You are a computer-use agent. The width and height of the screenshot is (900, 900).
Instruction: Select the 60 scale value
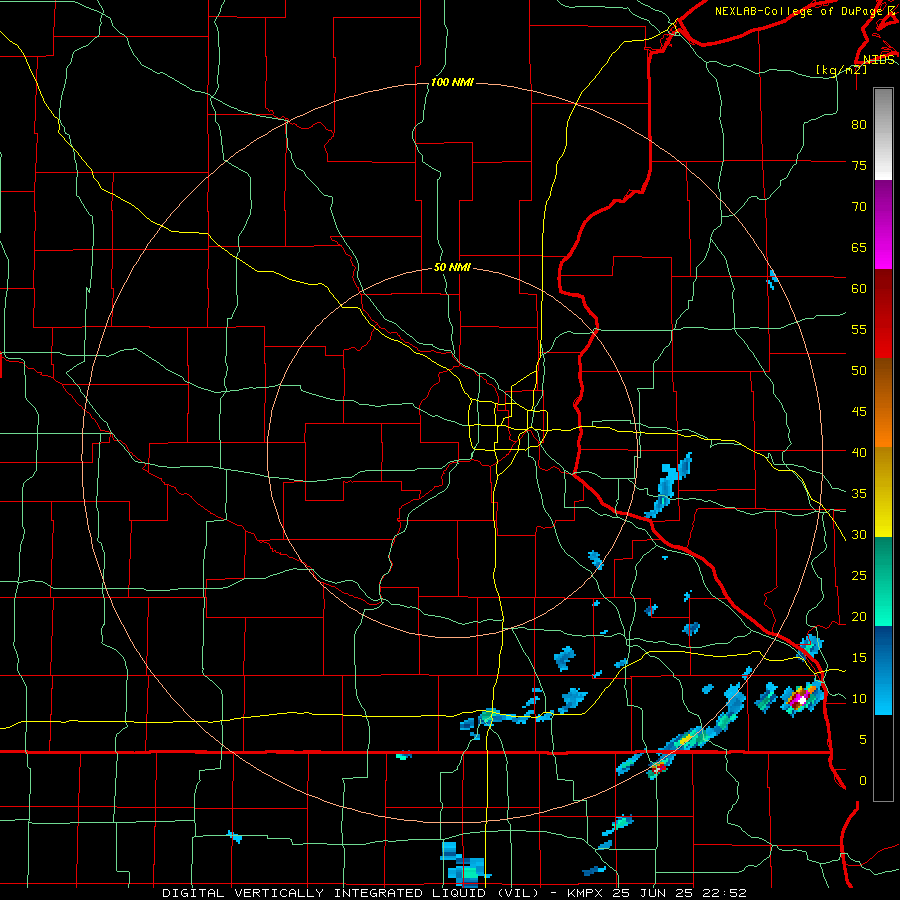click(x=859, y=289)
